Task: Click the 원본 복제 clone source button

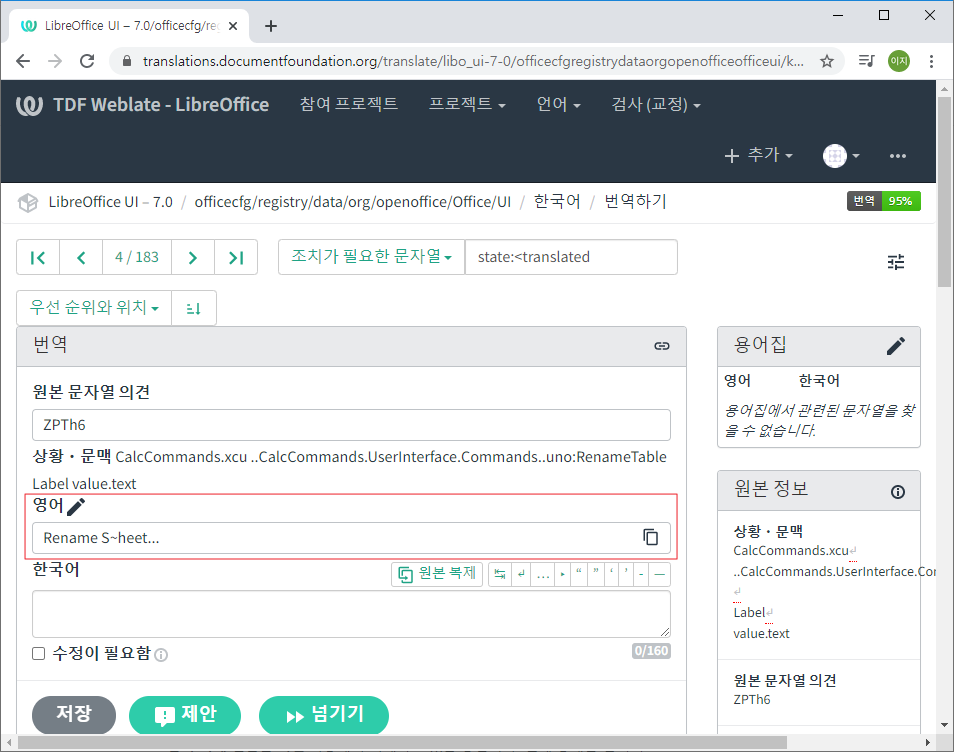Action: pos(437,574)
